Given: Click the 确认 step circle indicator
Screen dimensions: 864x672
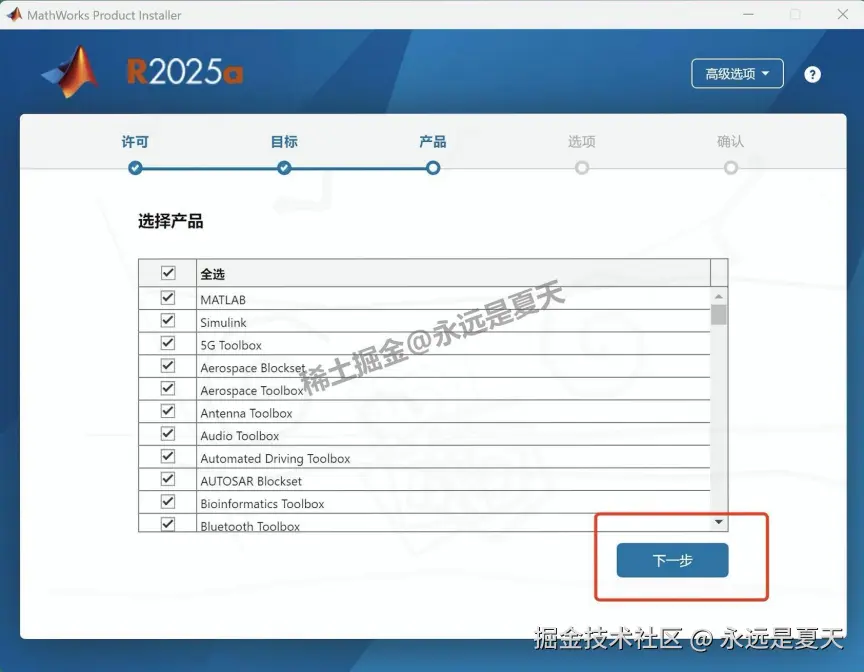Looking at the screenshot, I should [730, 168].
